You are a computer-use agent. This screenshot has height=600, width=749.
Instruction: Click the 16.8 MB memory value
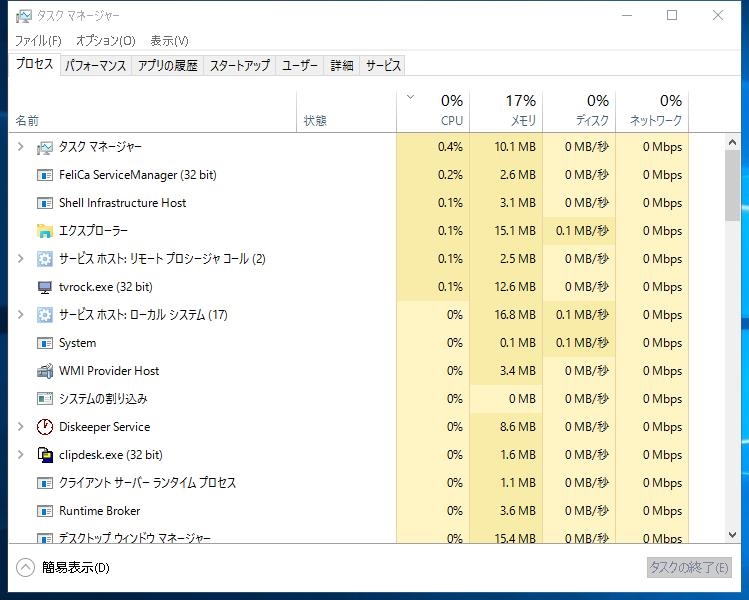[515, 315]
